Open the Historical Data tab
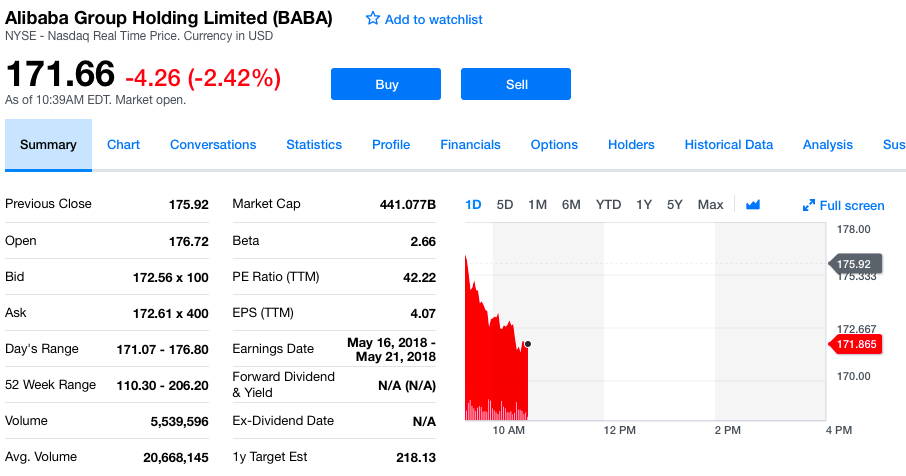The image size is (906, 476). (x=728, y=145)
